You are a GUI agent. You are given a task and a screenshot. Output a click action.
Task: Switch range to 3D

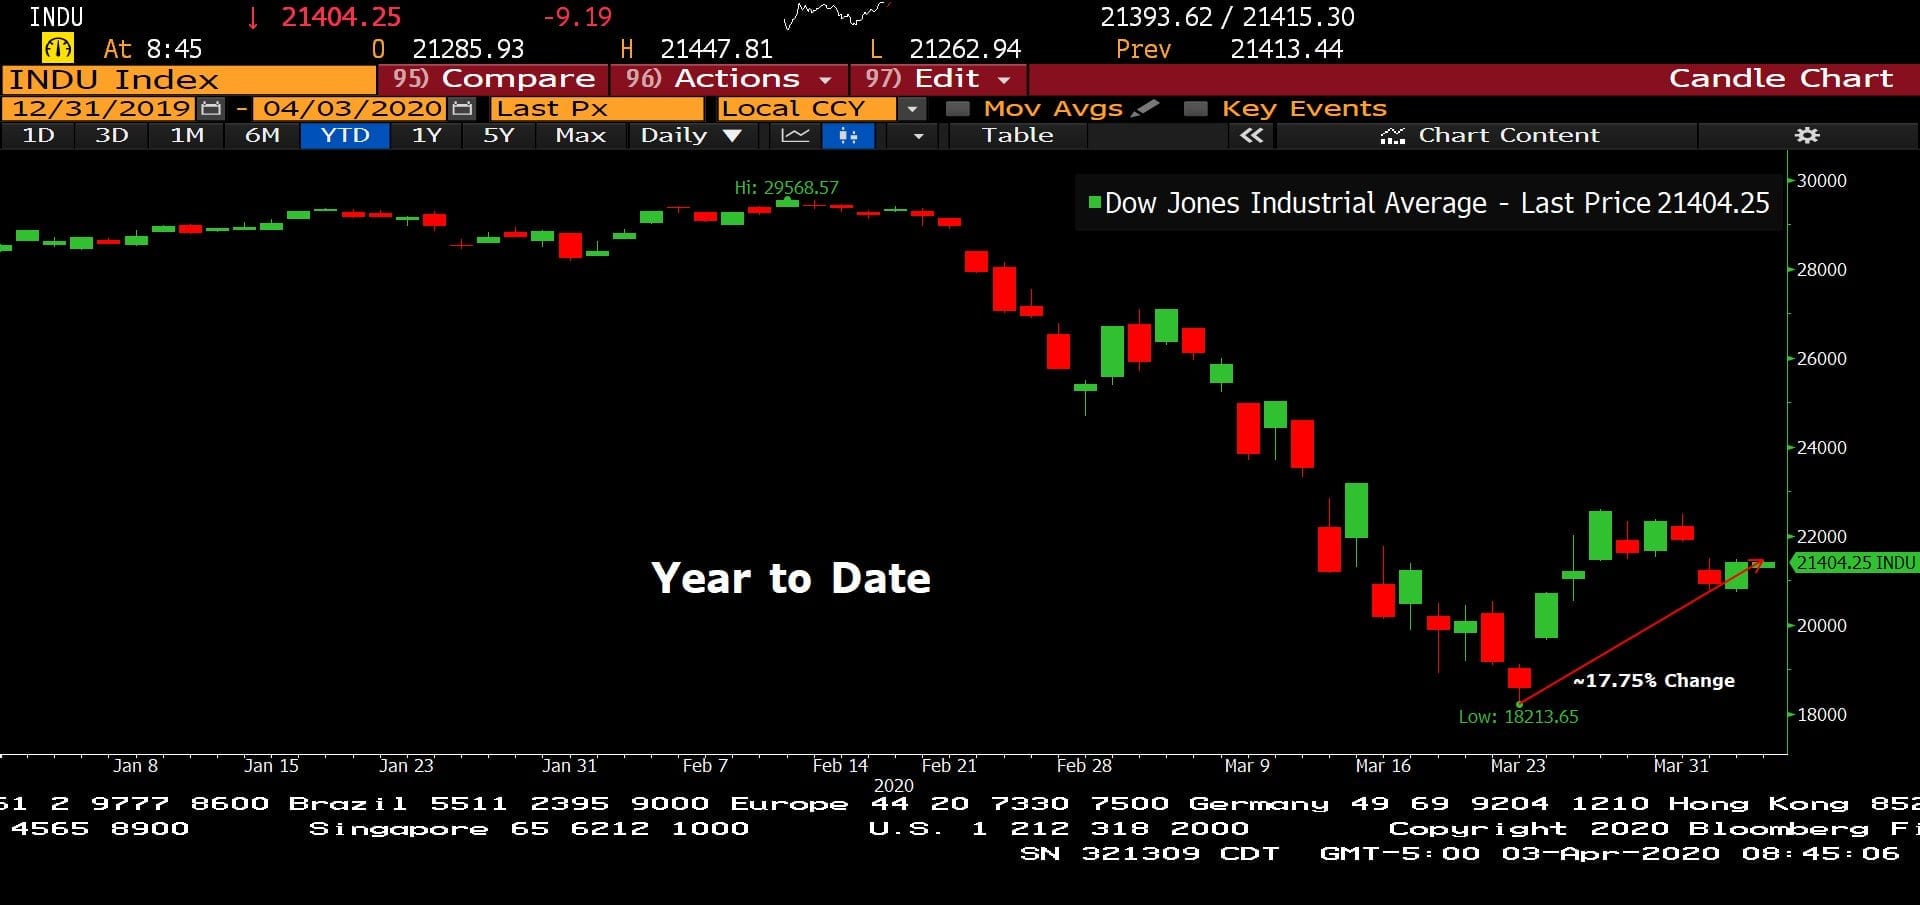pyautogui.click(x=111, y=135)
